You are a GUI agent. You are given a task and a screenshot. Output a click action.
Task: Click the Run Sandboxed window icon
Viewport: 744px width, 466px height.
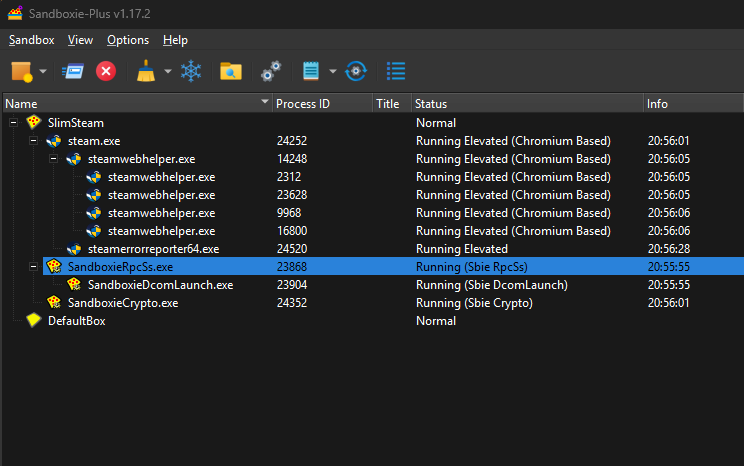point(73,72)
